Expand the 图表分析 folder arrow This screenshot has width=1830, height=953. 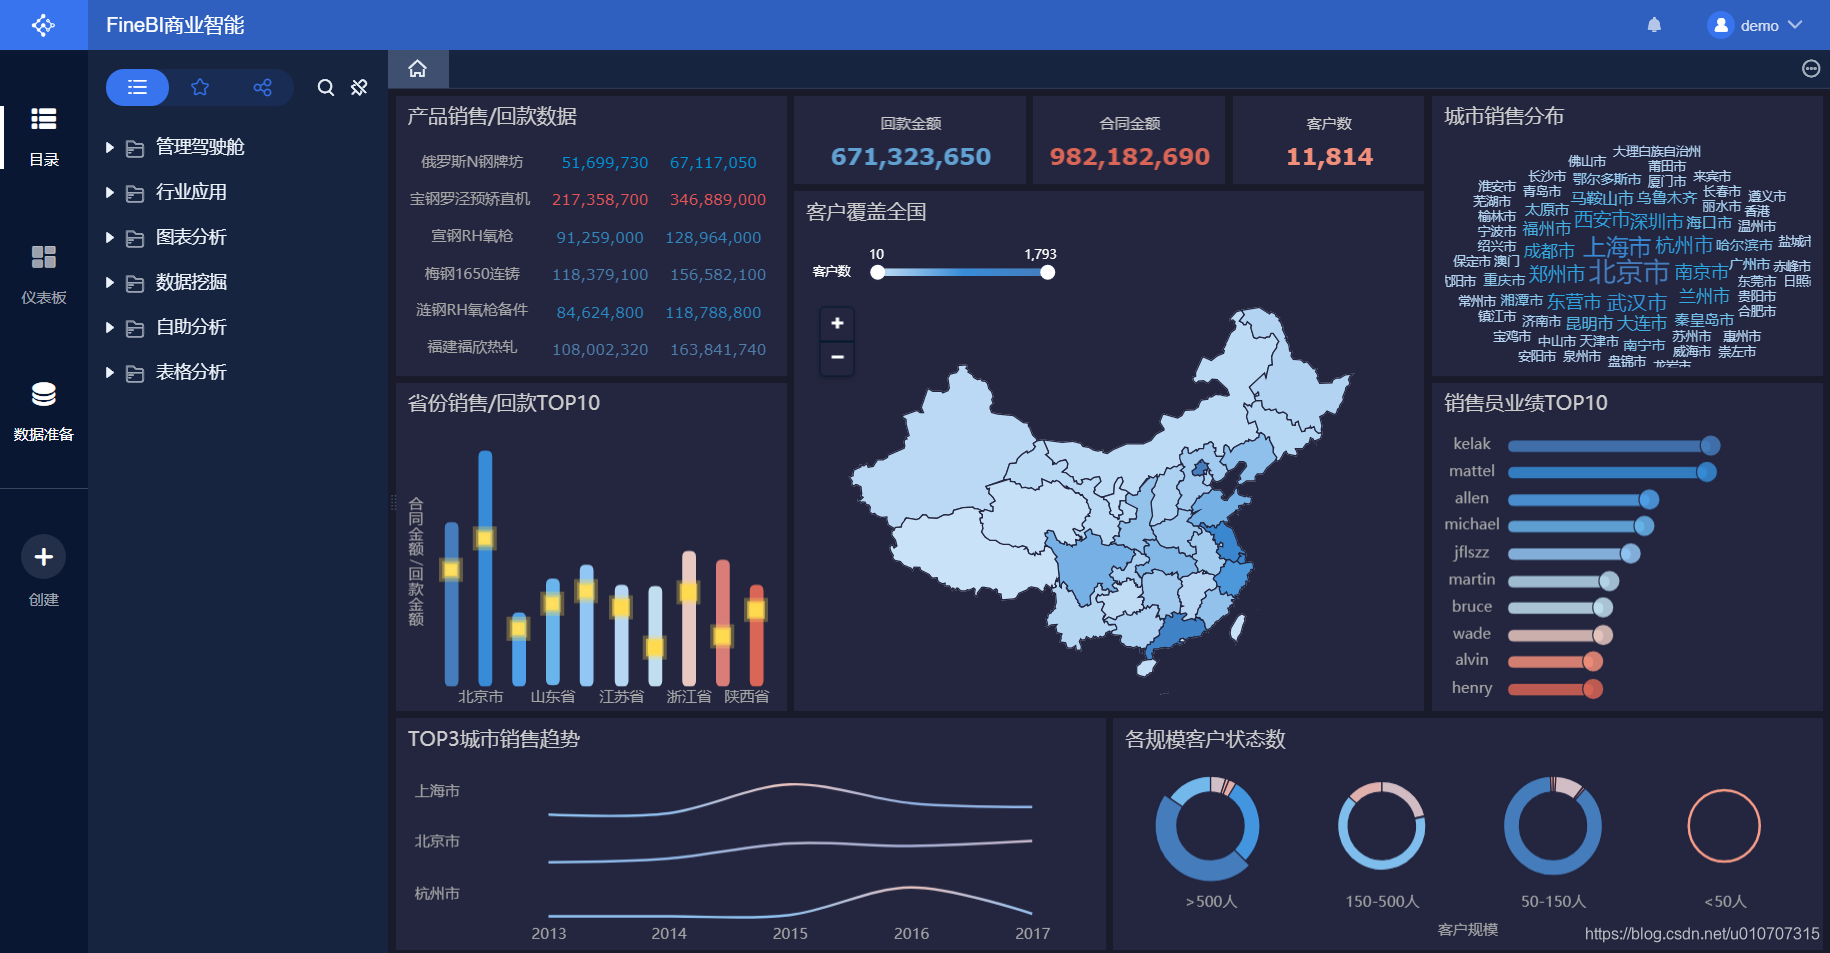[x=110, y=237]
